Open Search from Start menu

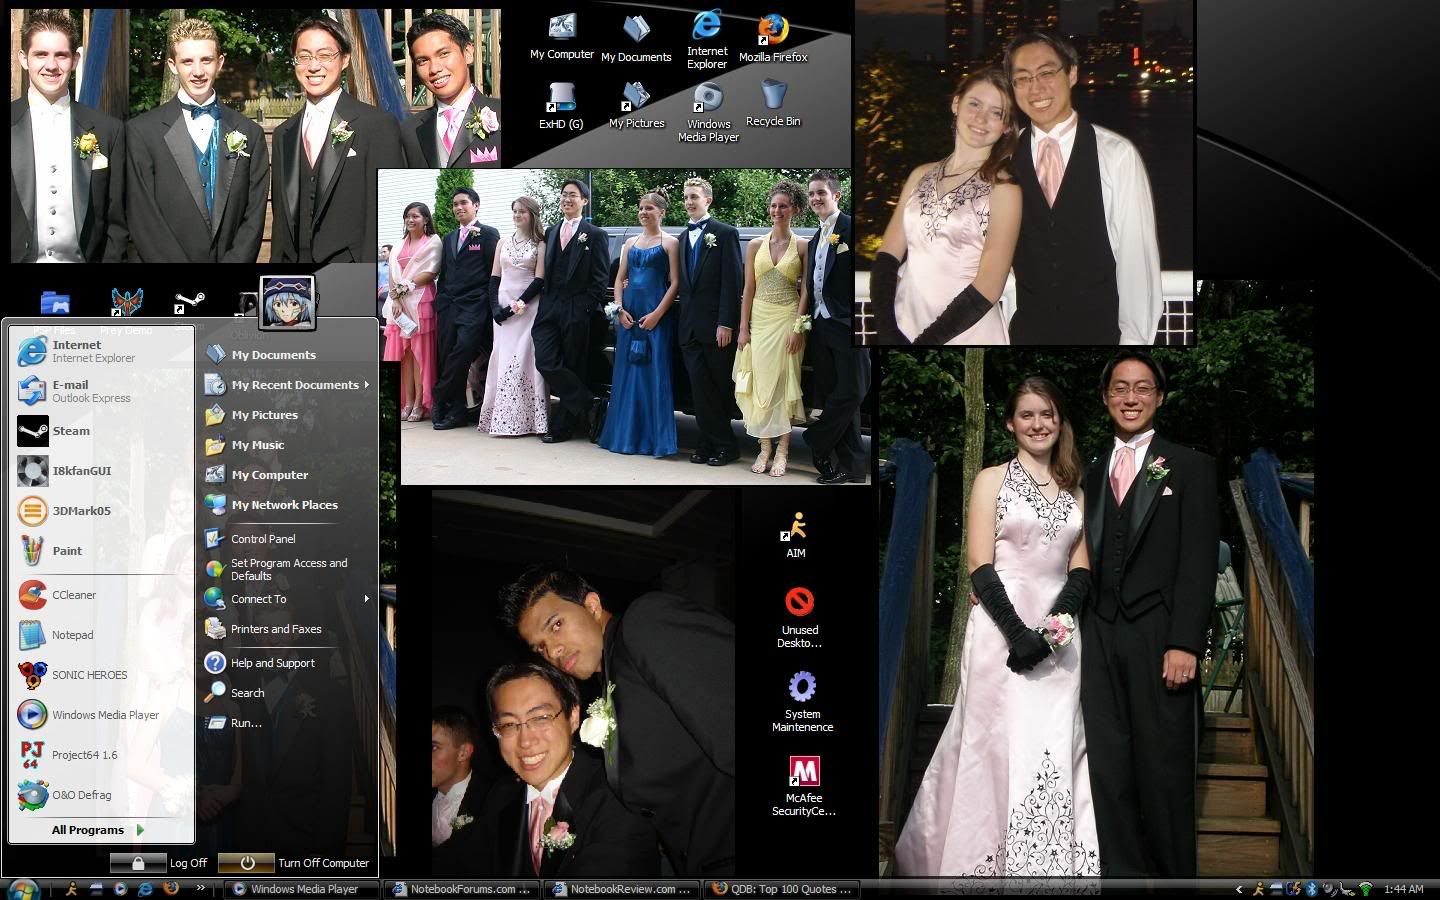287,693
